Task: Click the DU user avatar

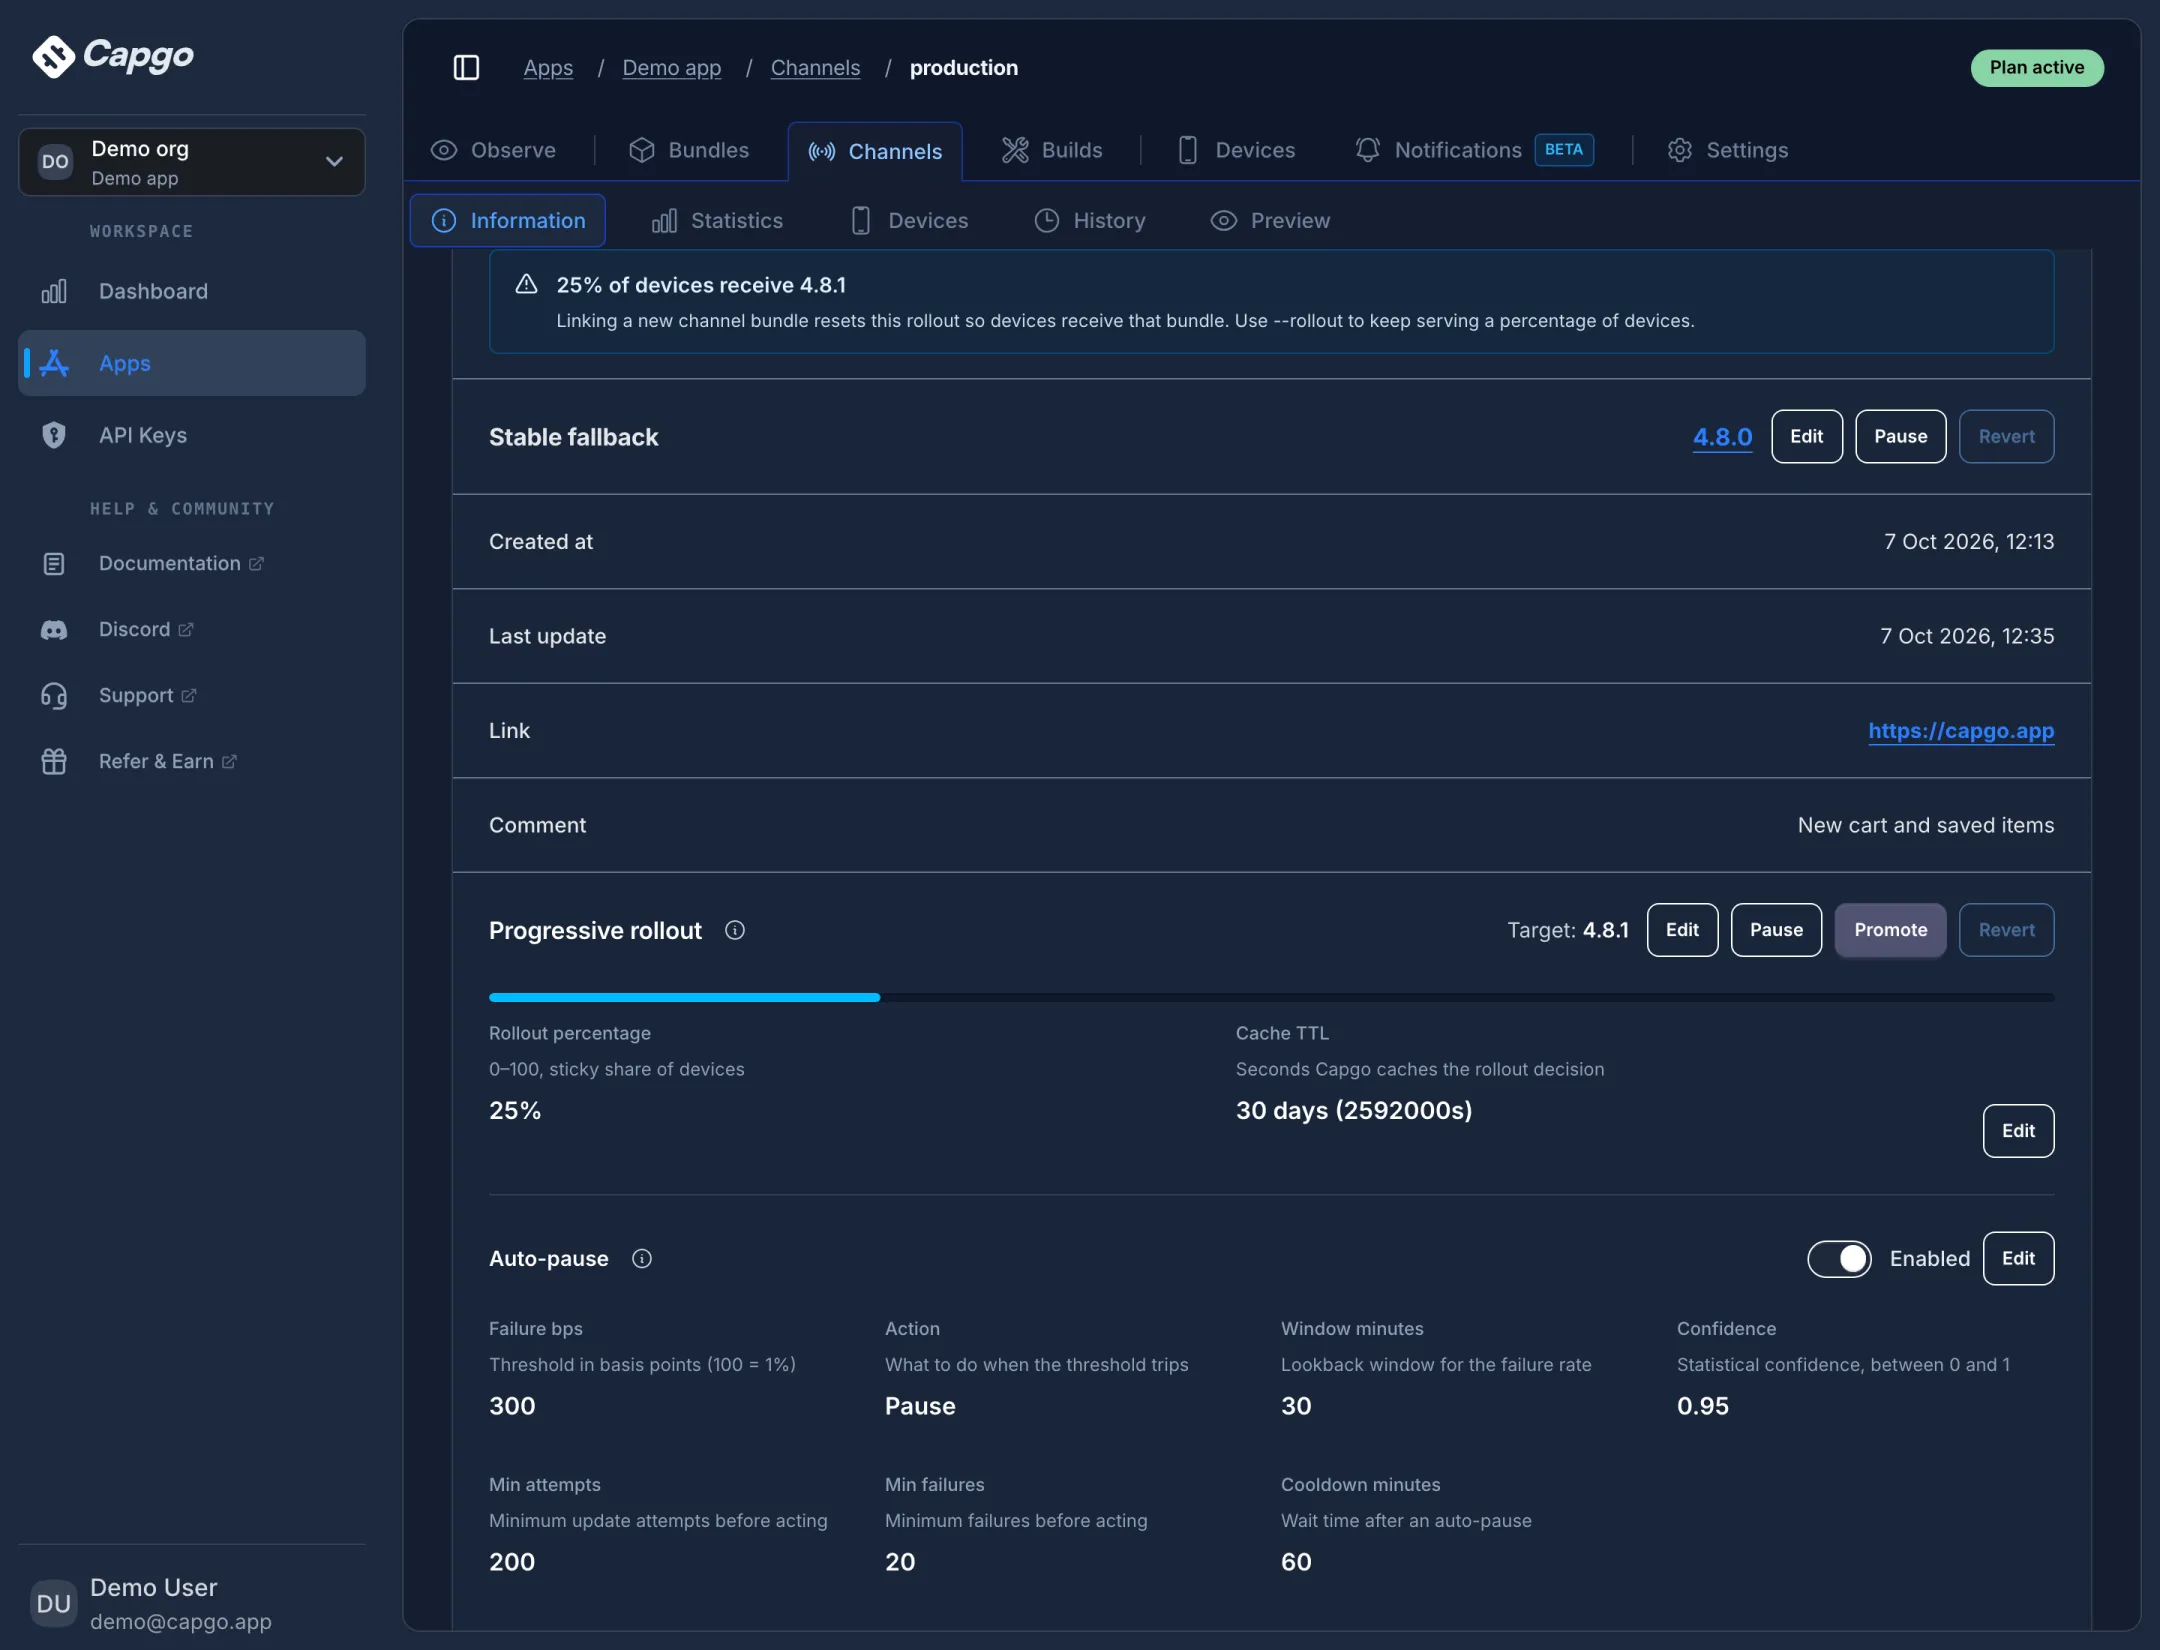Action: 54,1604
